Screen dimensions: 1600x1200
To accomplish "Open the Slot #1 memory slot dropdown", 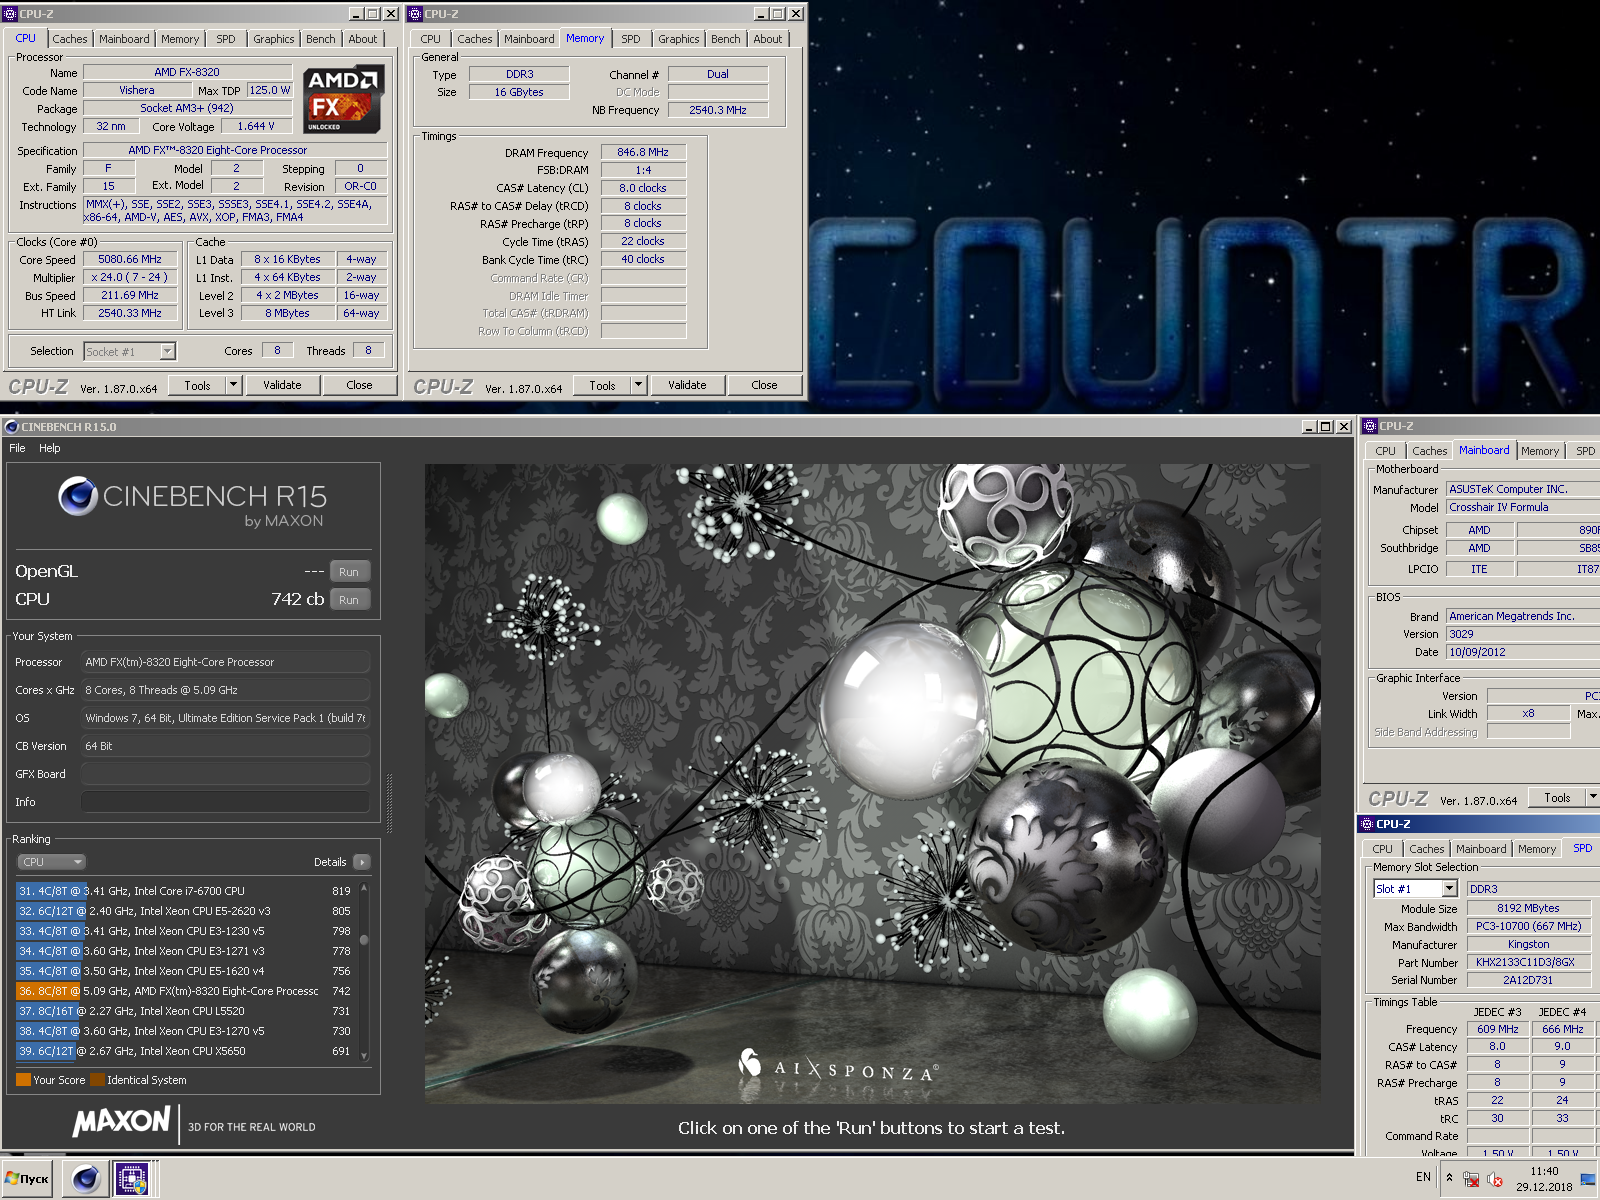I will point(1449,889).
